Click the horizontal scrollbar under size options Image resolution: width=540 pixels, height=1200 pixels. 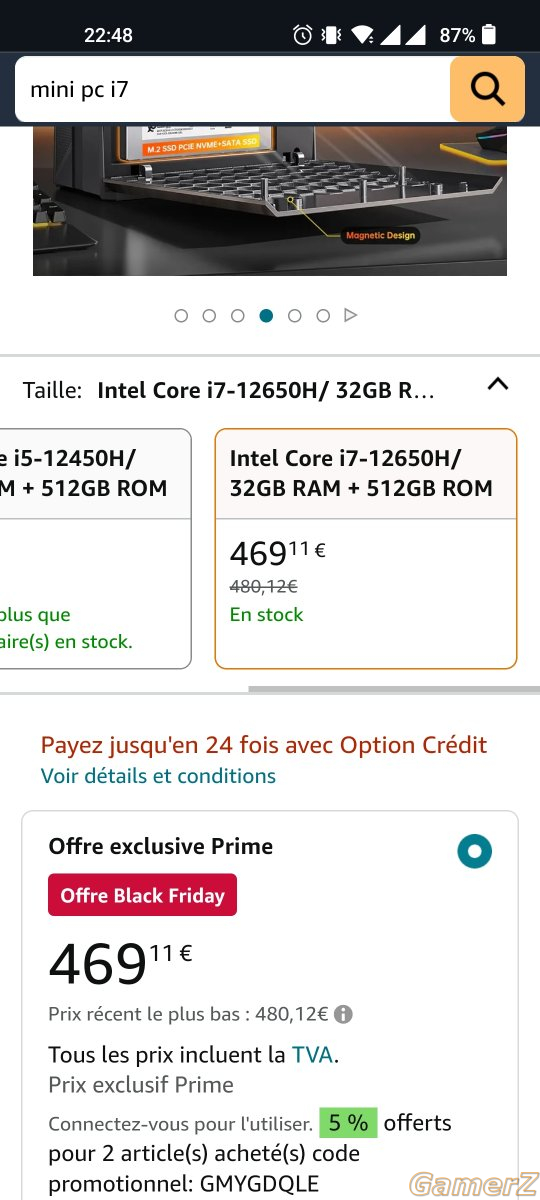pyautogui.click(x=394, y=689)
